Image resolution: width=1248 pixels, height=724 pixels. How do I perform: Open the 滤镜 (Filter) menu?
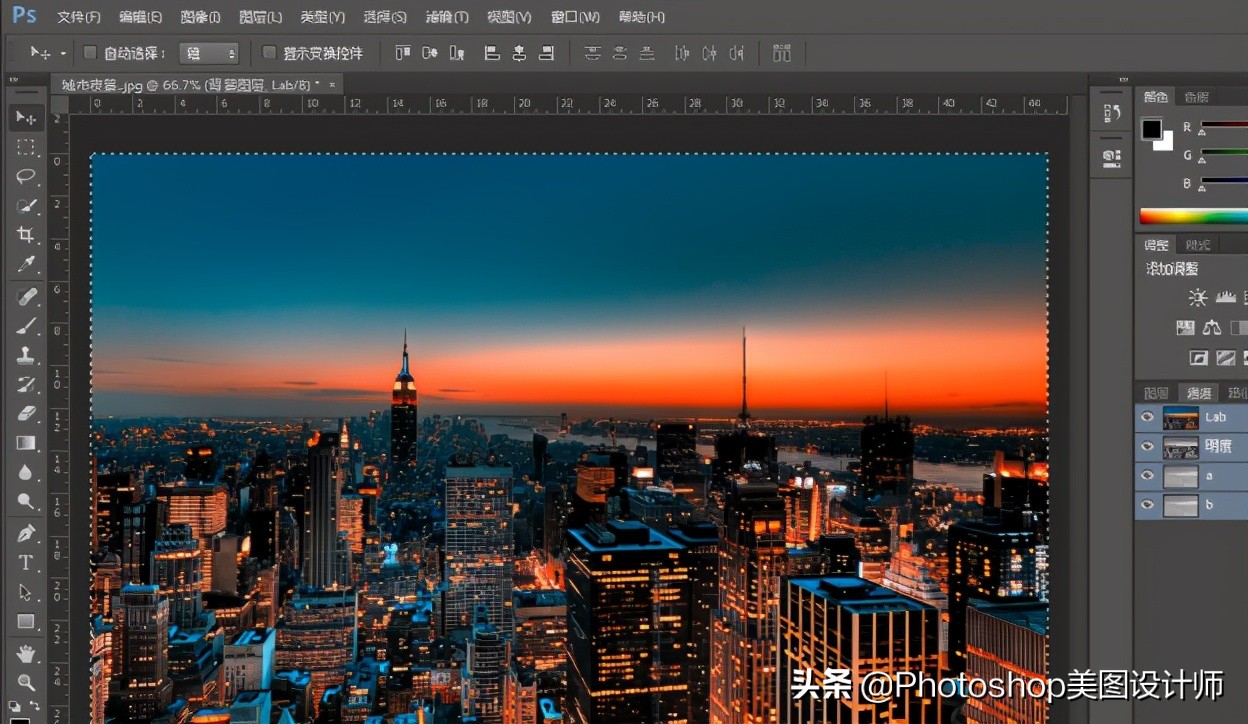447,17
